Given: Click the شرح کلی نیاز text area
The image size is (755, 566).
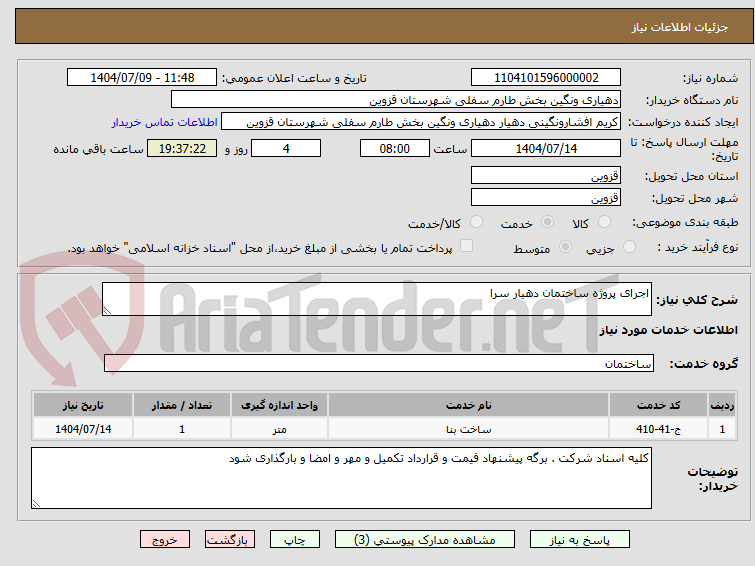Looking at the screenshot, I should point(377,299).
